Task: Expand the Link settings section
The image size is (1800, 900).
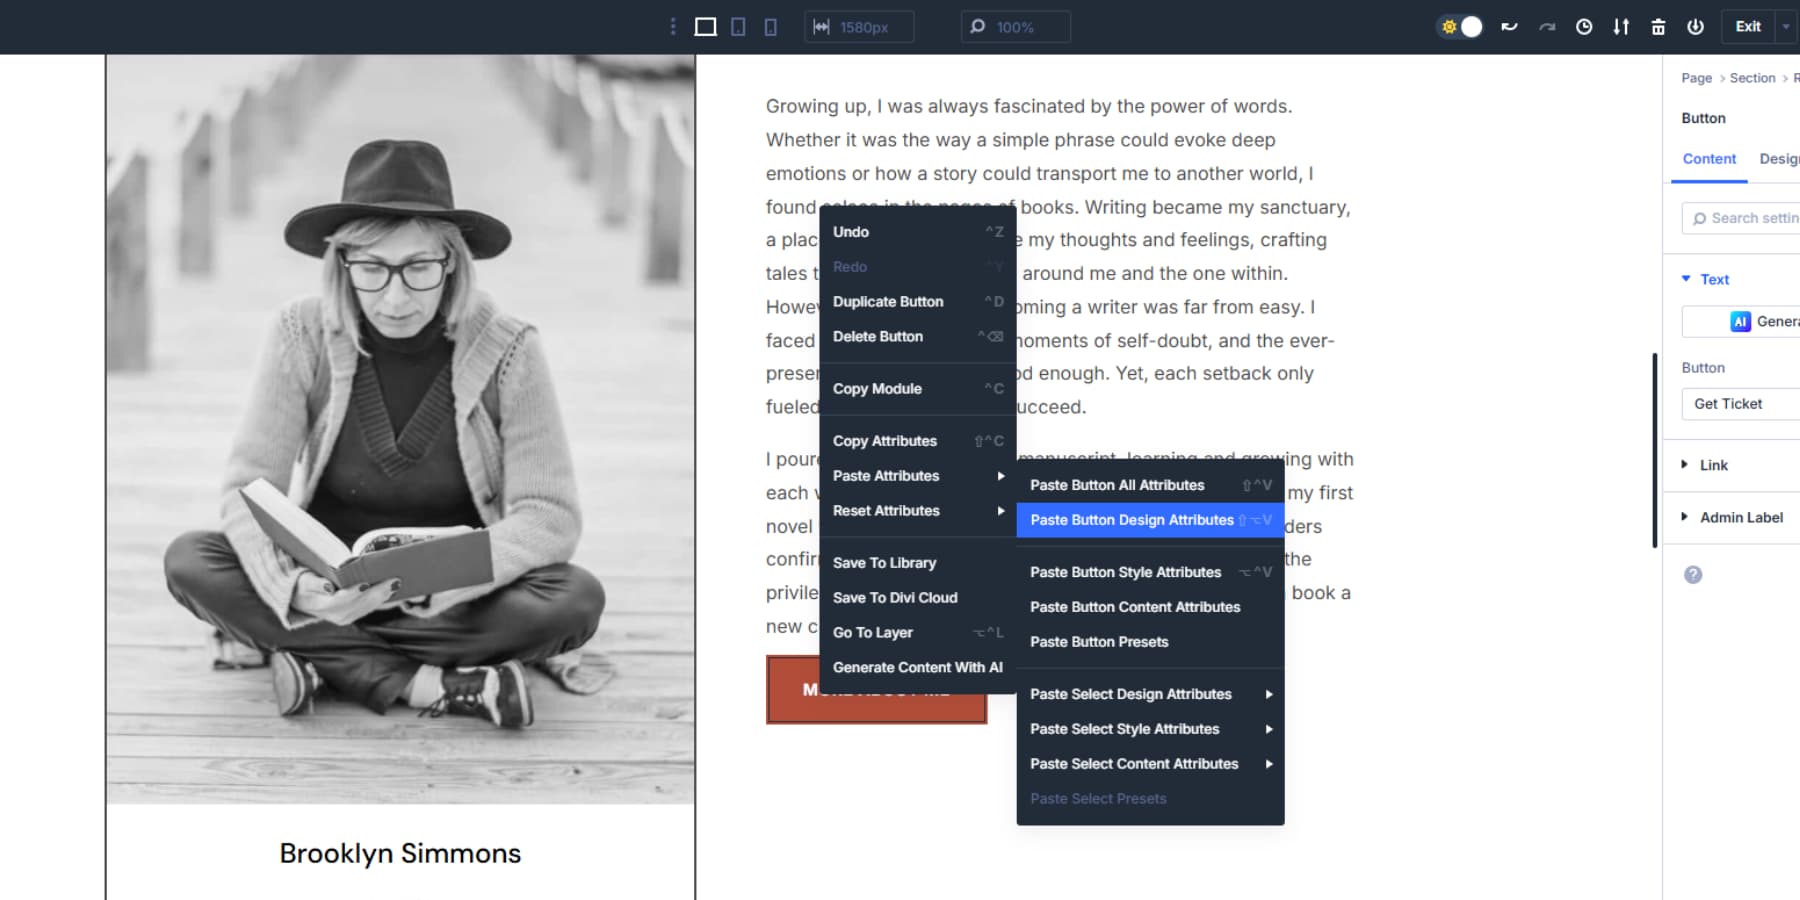Action: 1713,464
